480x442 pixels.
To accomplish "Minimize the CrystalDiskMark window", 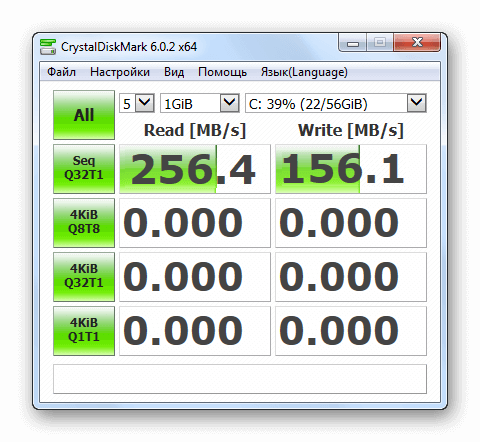I will 353,43.
